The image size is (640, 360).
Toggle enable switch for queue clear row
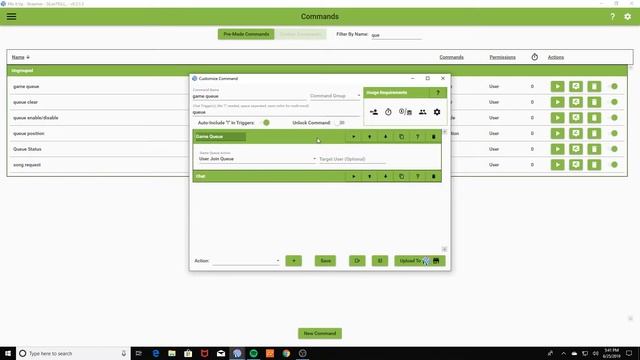[x=613, y=102]
